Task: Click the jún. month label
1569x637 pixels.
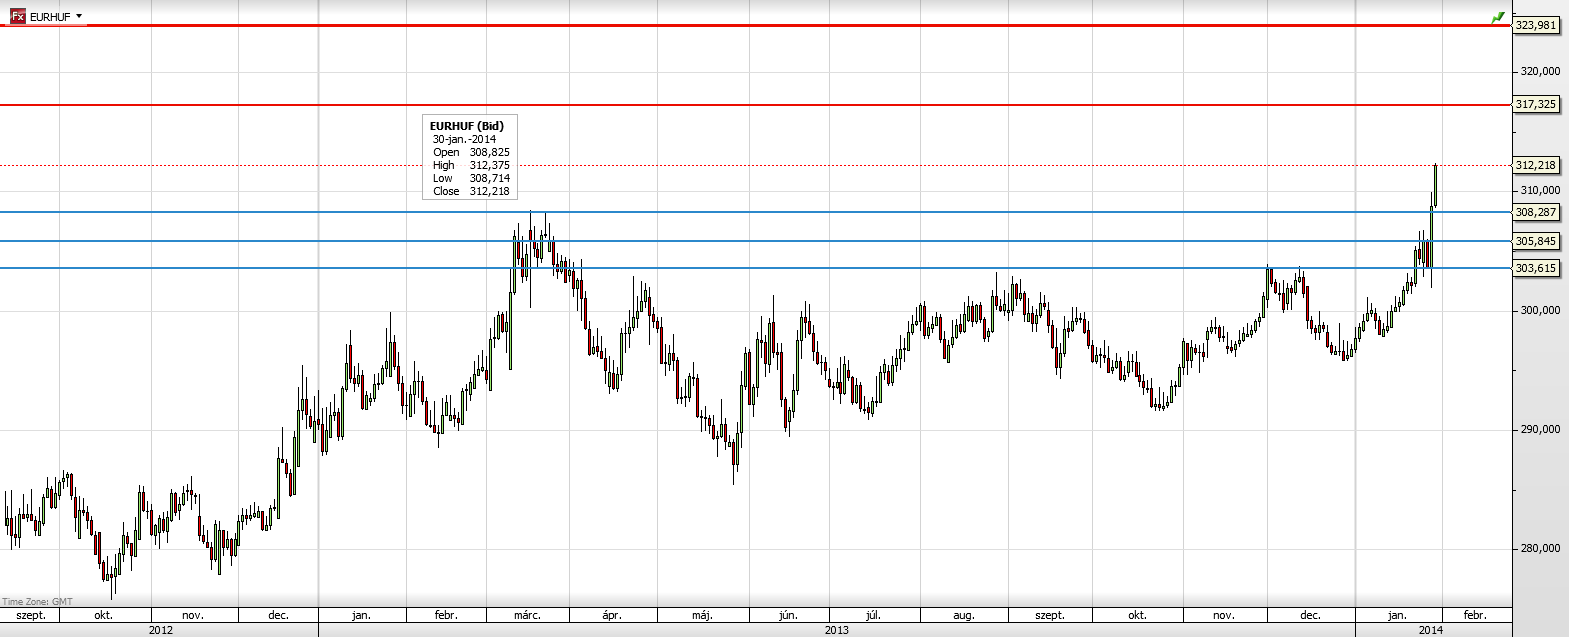Action: (789, 615)
